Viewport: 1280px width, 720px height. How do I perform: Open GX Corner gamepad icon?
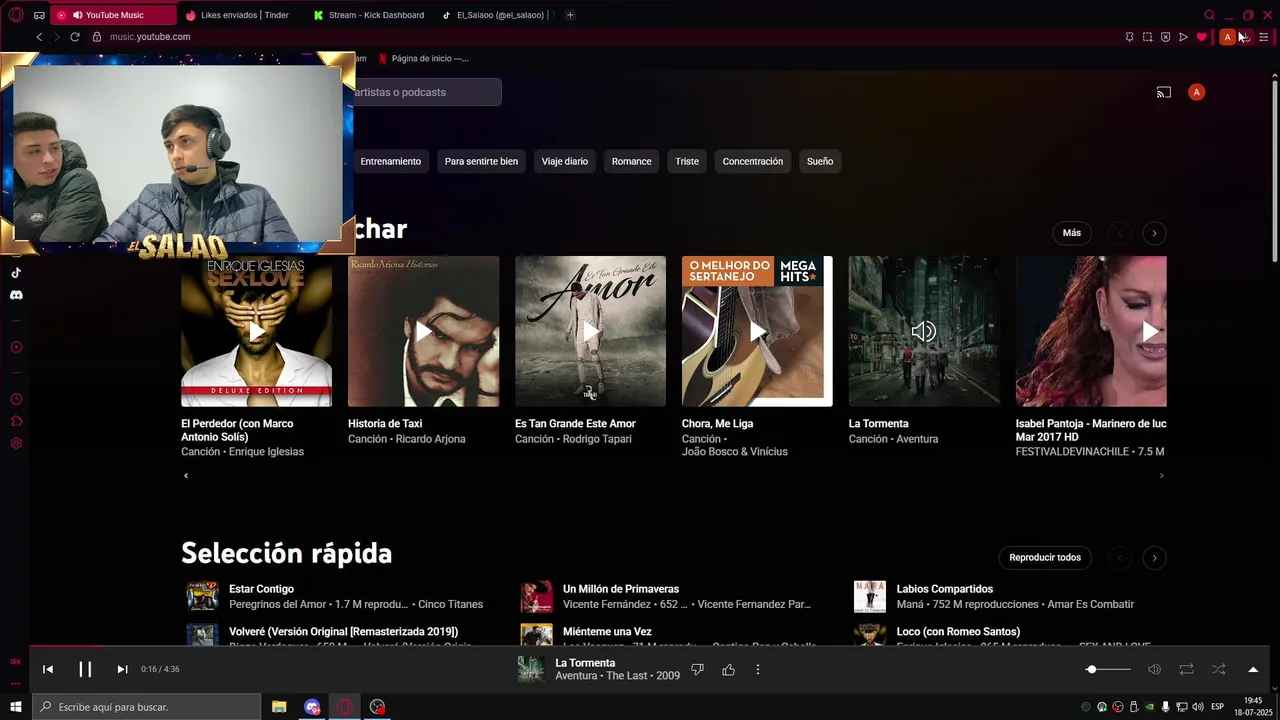point(39,15)
